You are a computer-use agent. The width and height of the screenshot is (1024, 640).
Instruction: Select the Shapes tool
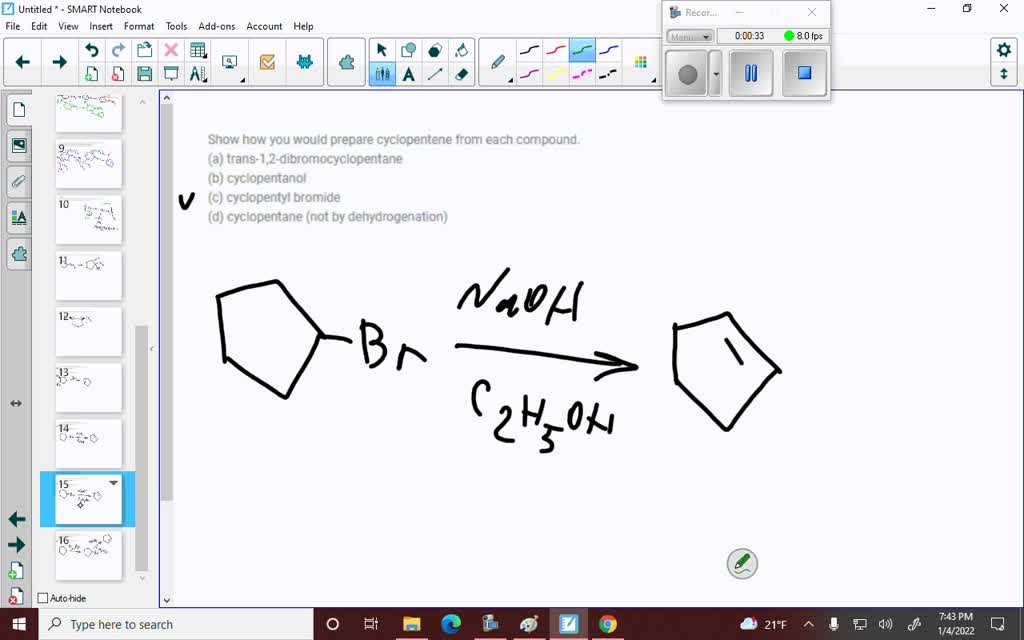point(410,48)
